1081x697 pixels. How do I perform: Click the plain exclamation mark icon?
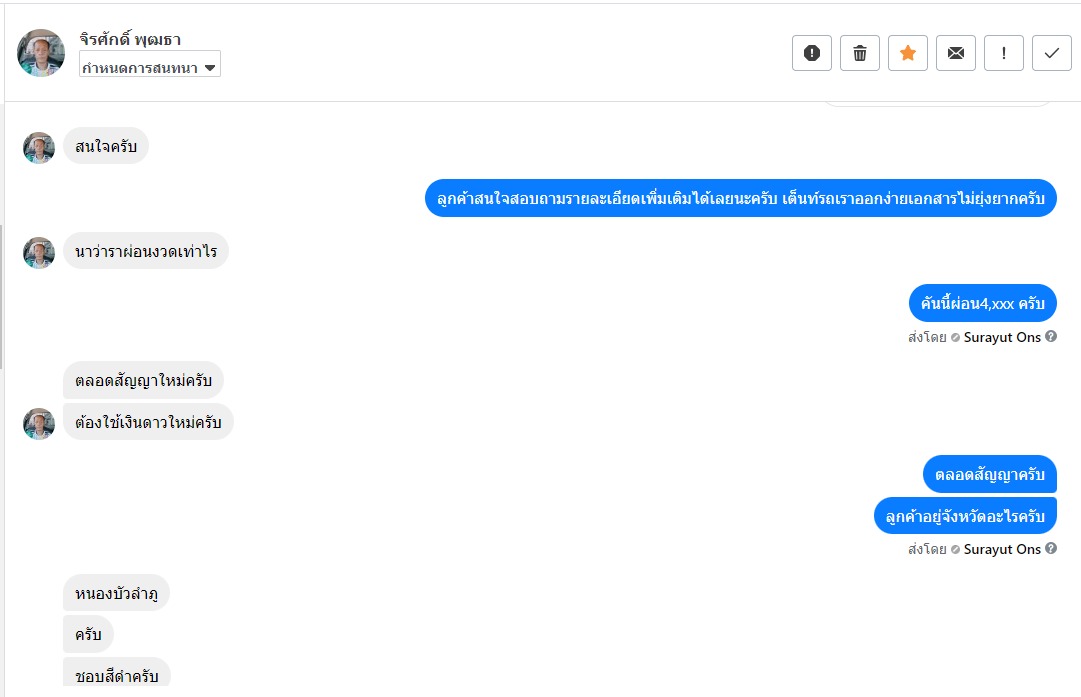1003,53
